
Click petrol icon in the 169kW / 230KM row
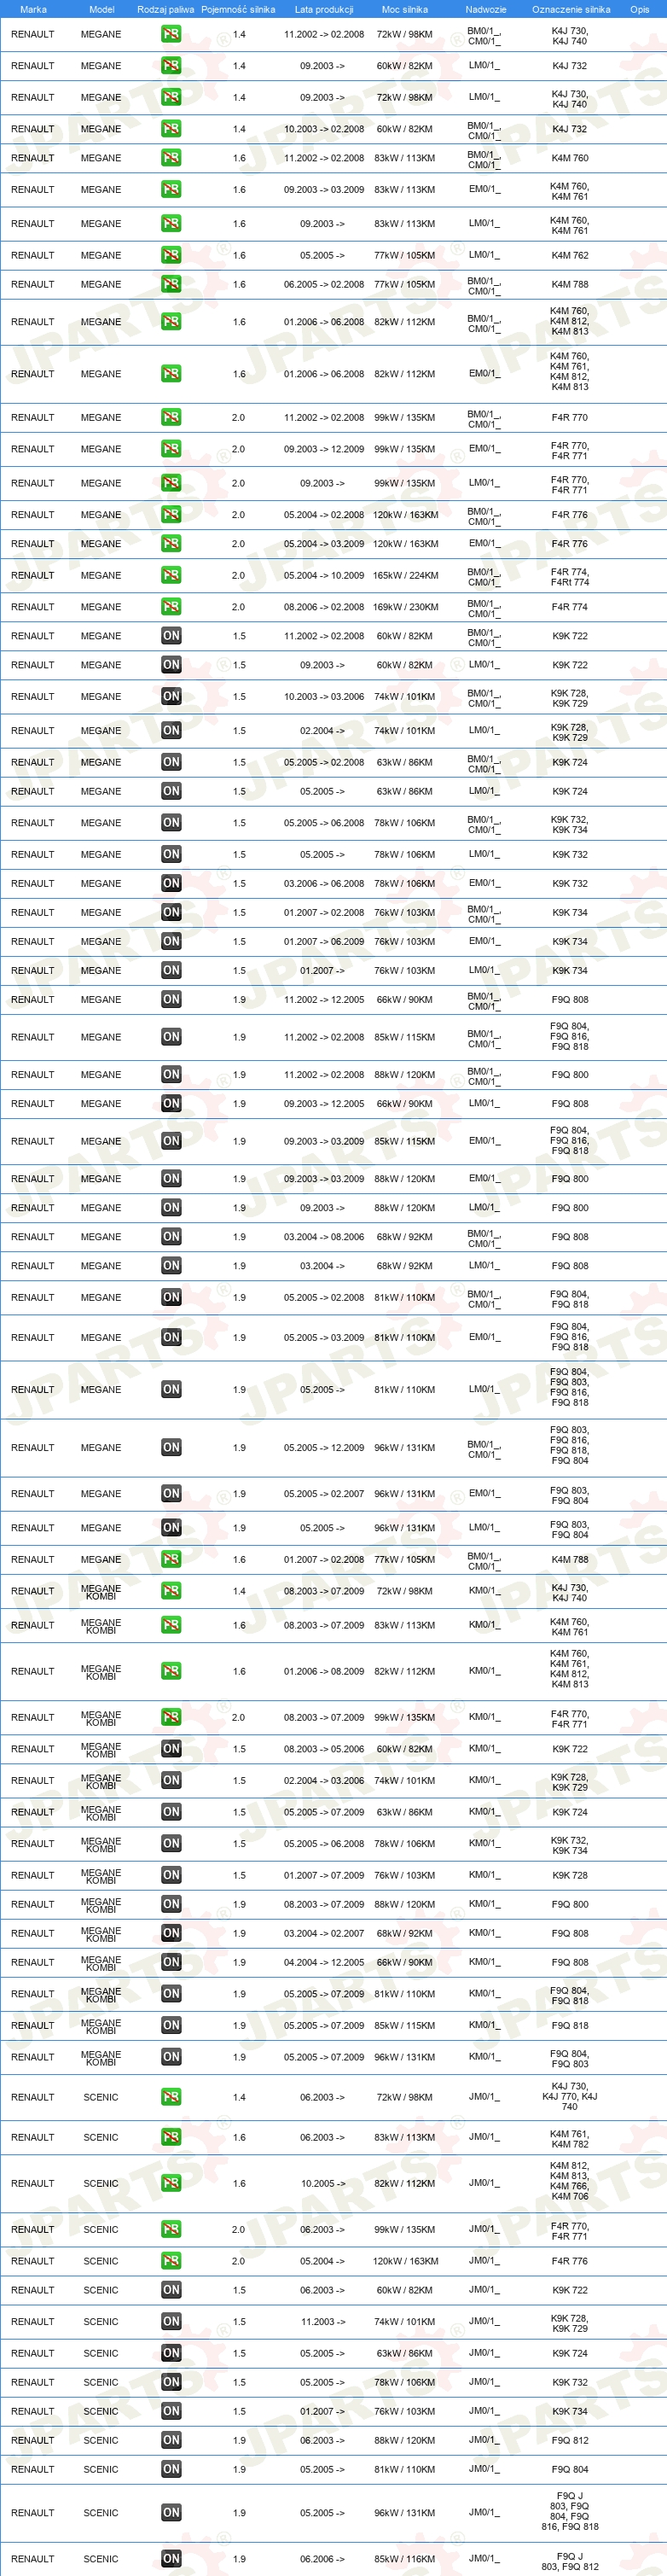(x=171, y=607)
